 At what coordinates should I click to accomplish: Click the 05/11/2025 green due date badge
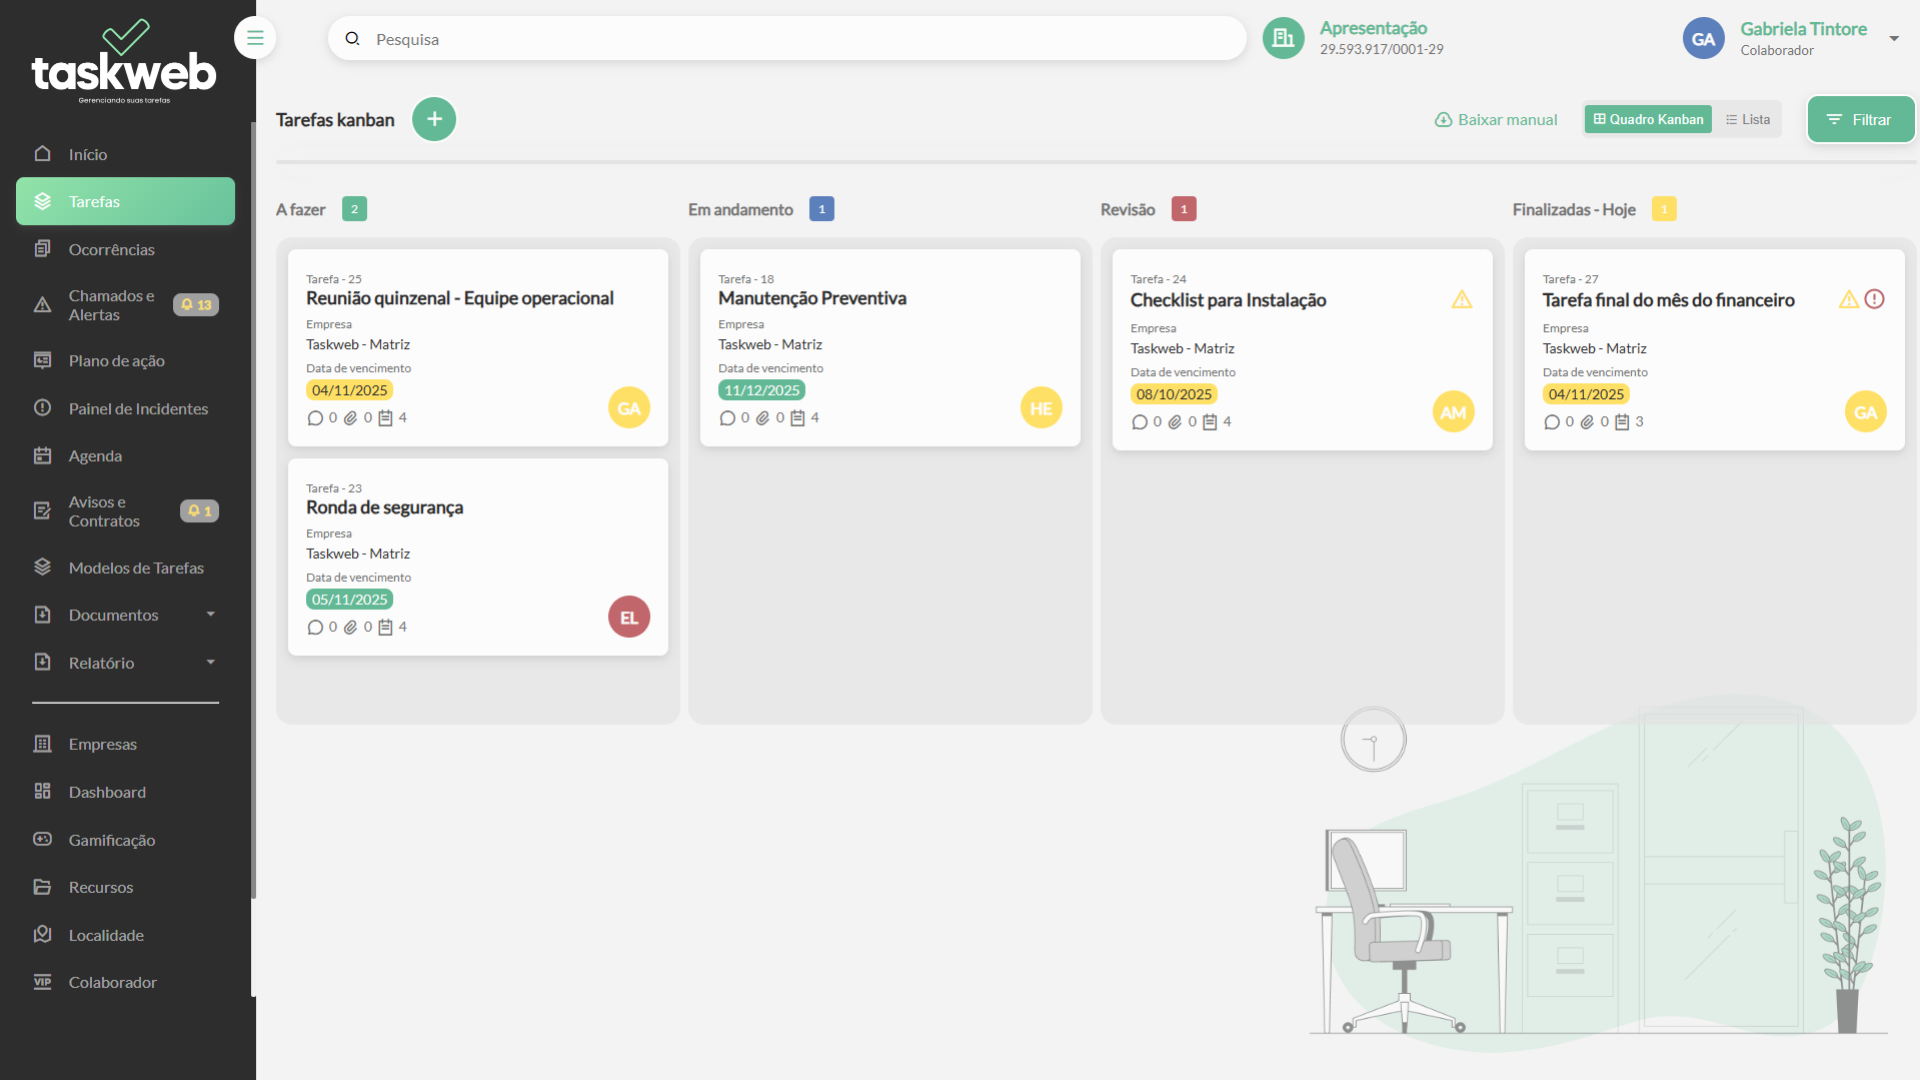[x=349, y=599]
